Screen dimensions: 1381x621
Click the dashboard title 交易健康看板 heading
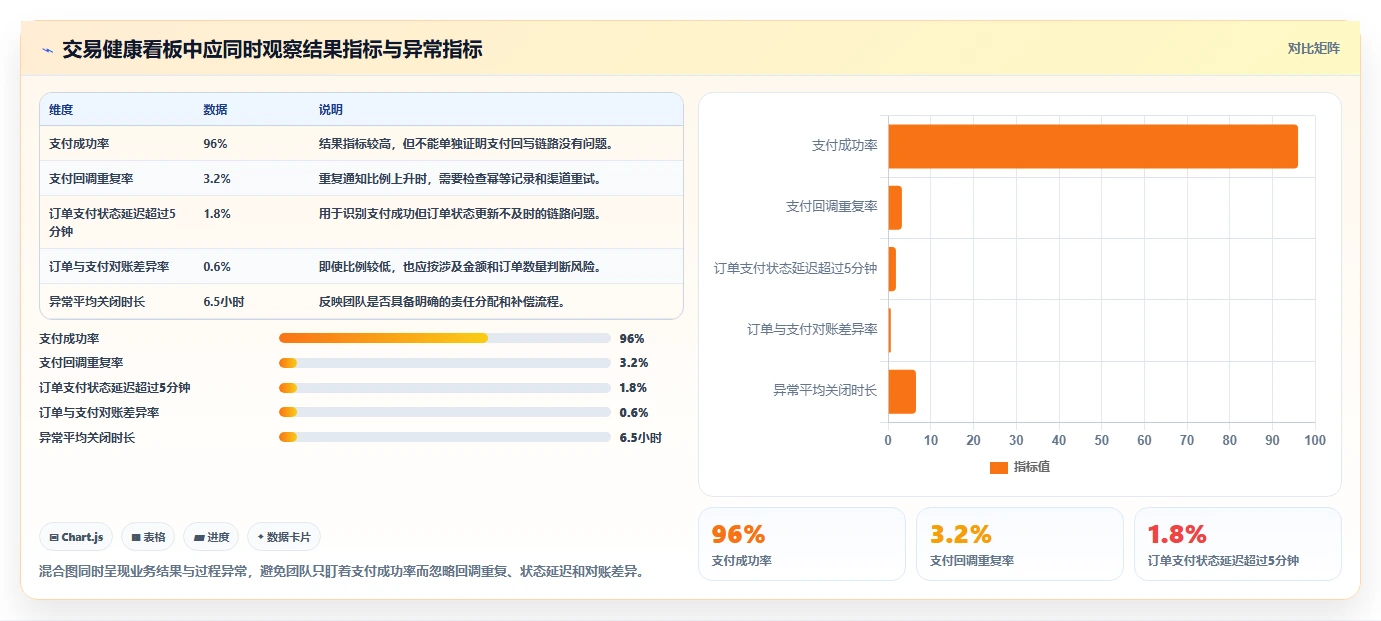pos(272,49)
